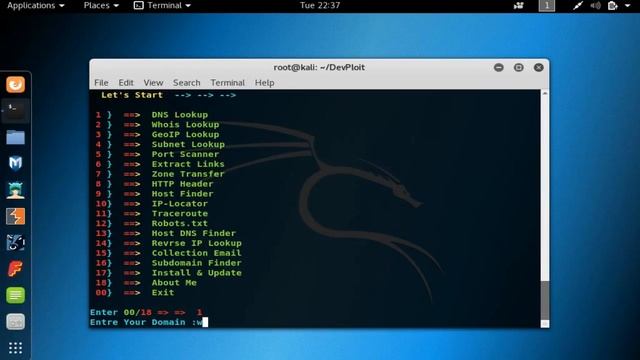Click the scrollbar up arrow
This screenshot has height=360, width=640.
pyautogui.click(x=545, y=93)
